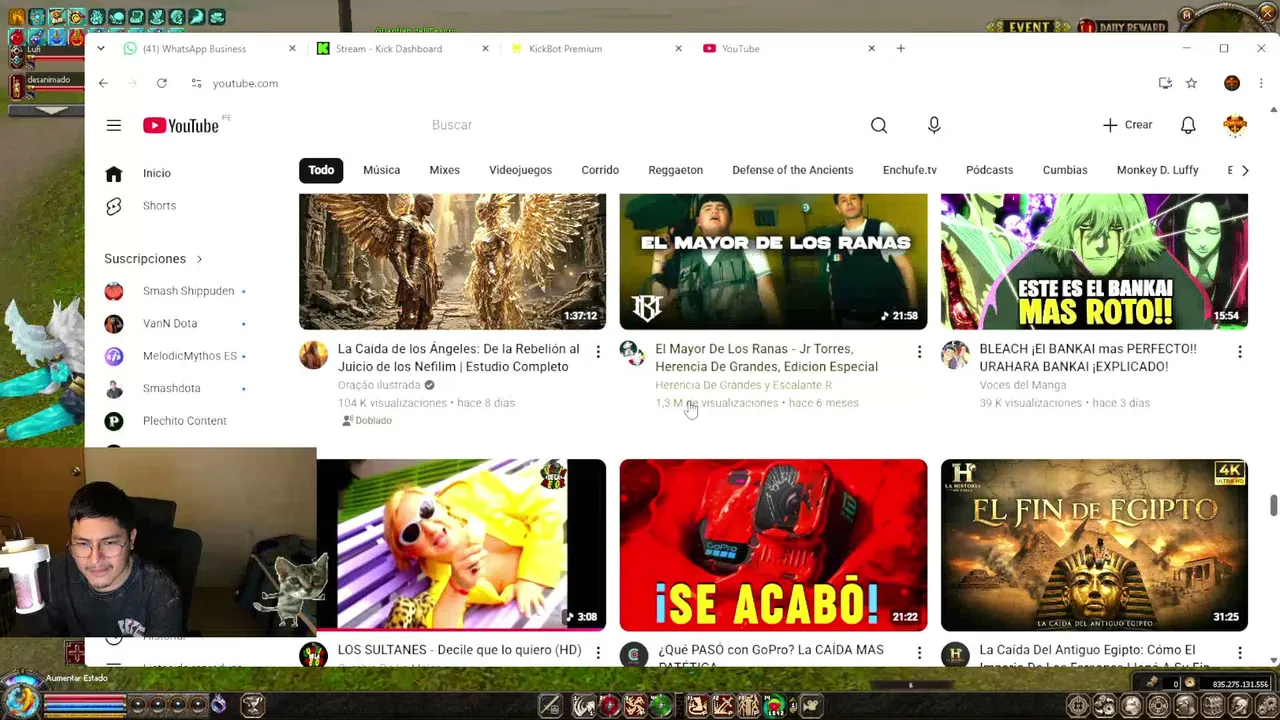The height and width of the screenshot is (720, 1280).
Task: Open Shorts in the sidebar
Action: [x=159, y=205]
